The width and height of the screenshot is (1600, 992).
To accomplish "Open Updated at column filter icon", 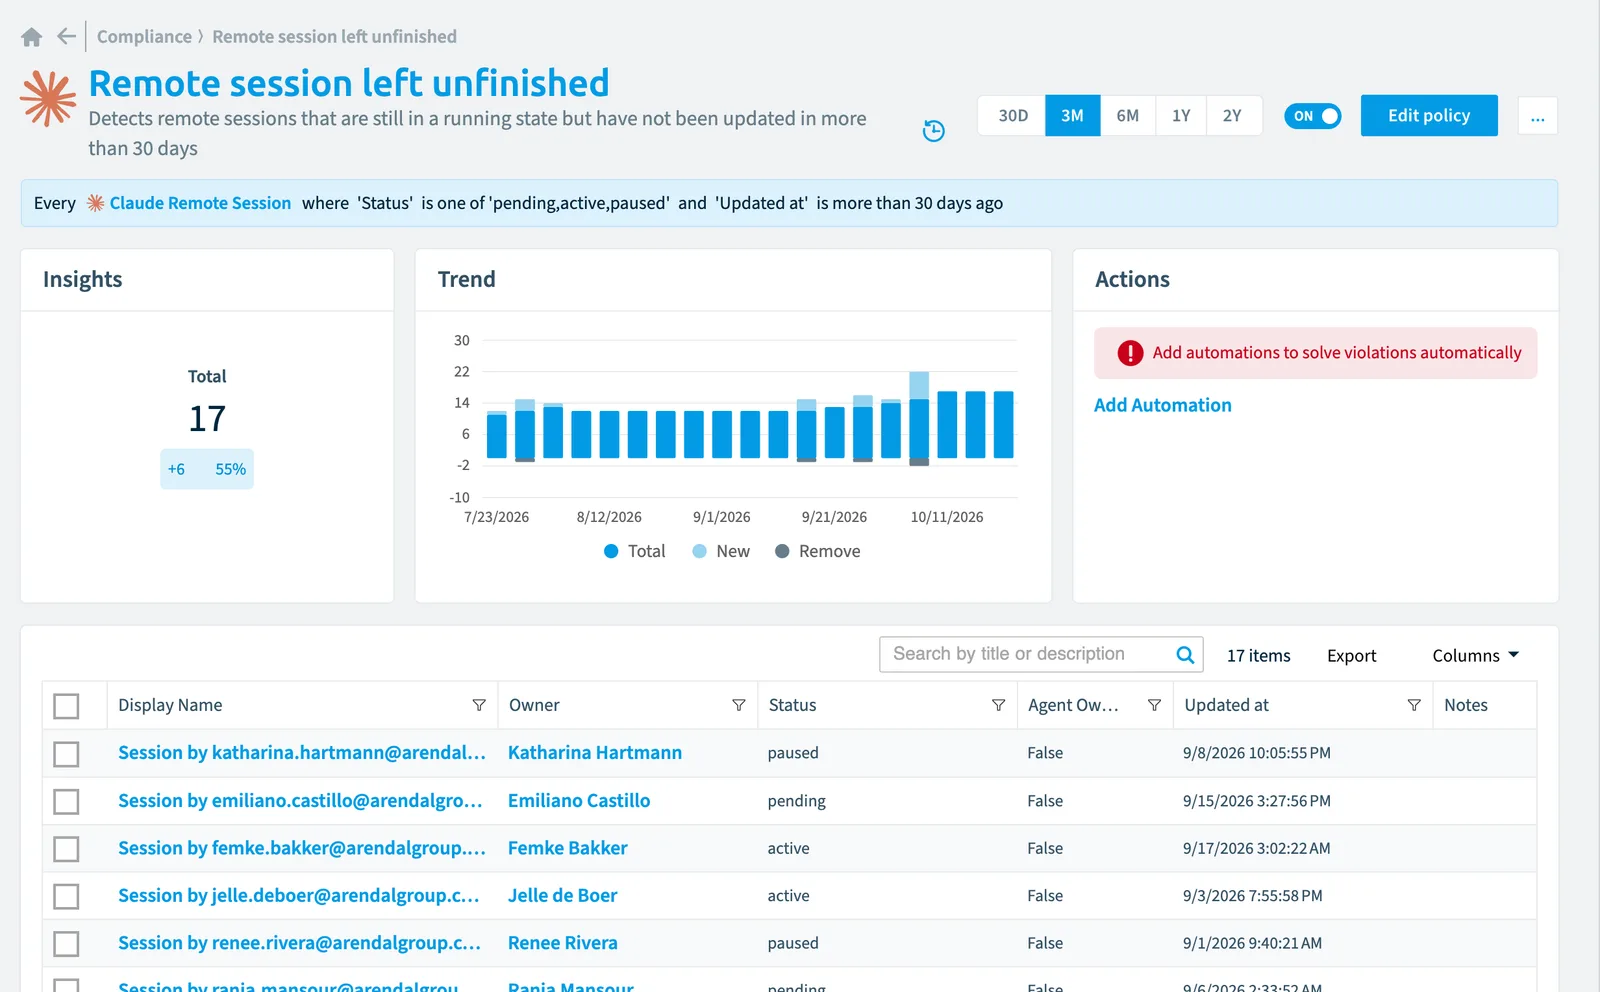I will (1414, 705).
